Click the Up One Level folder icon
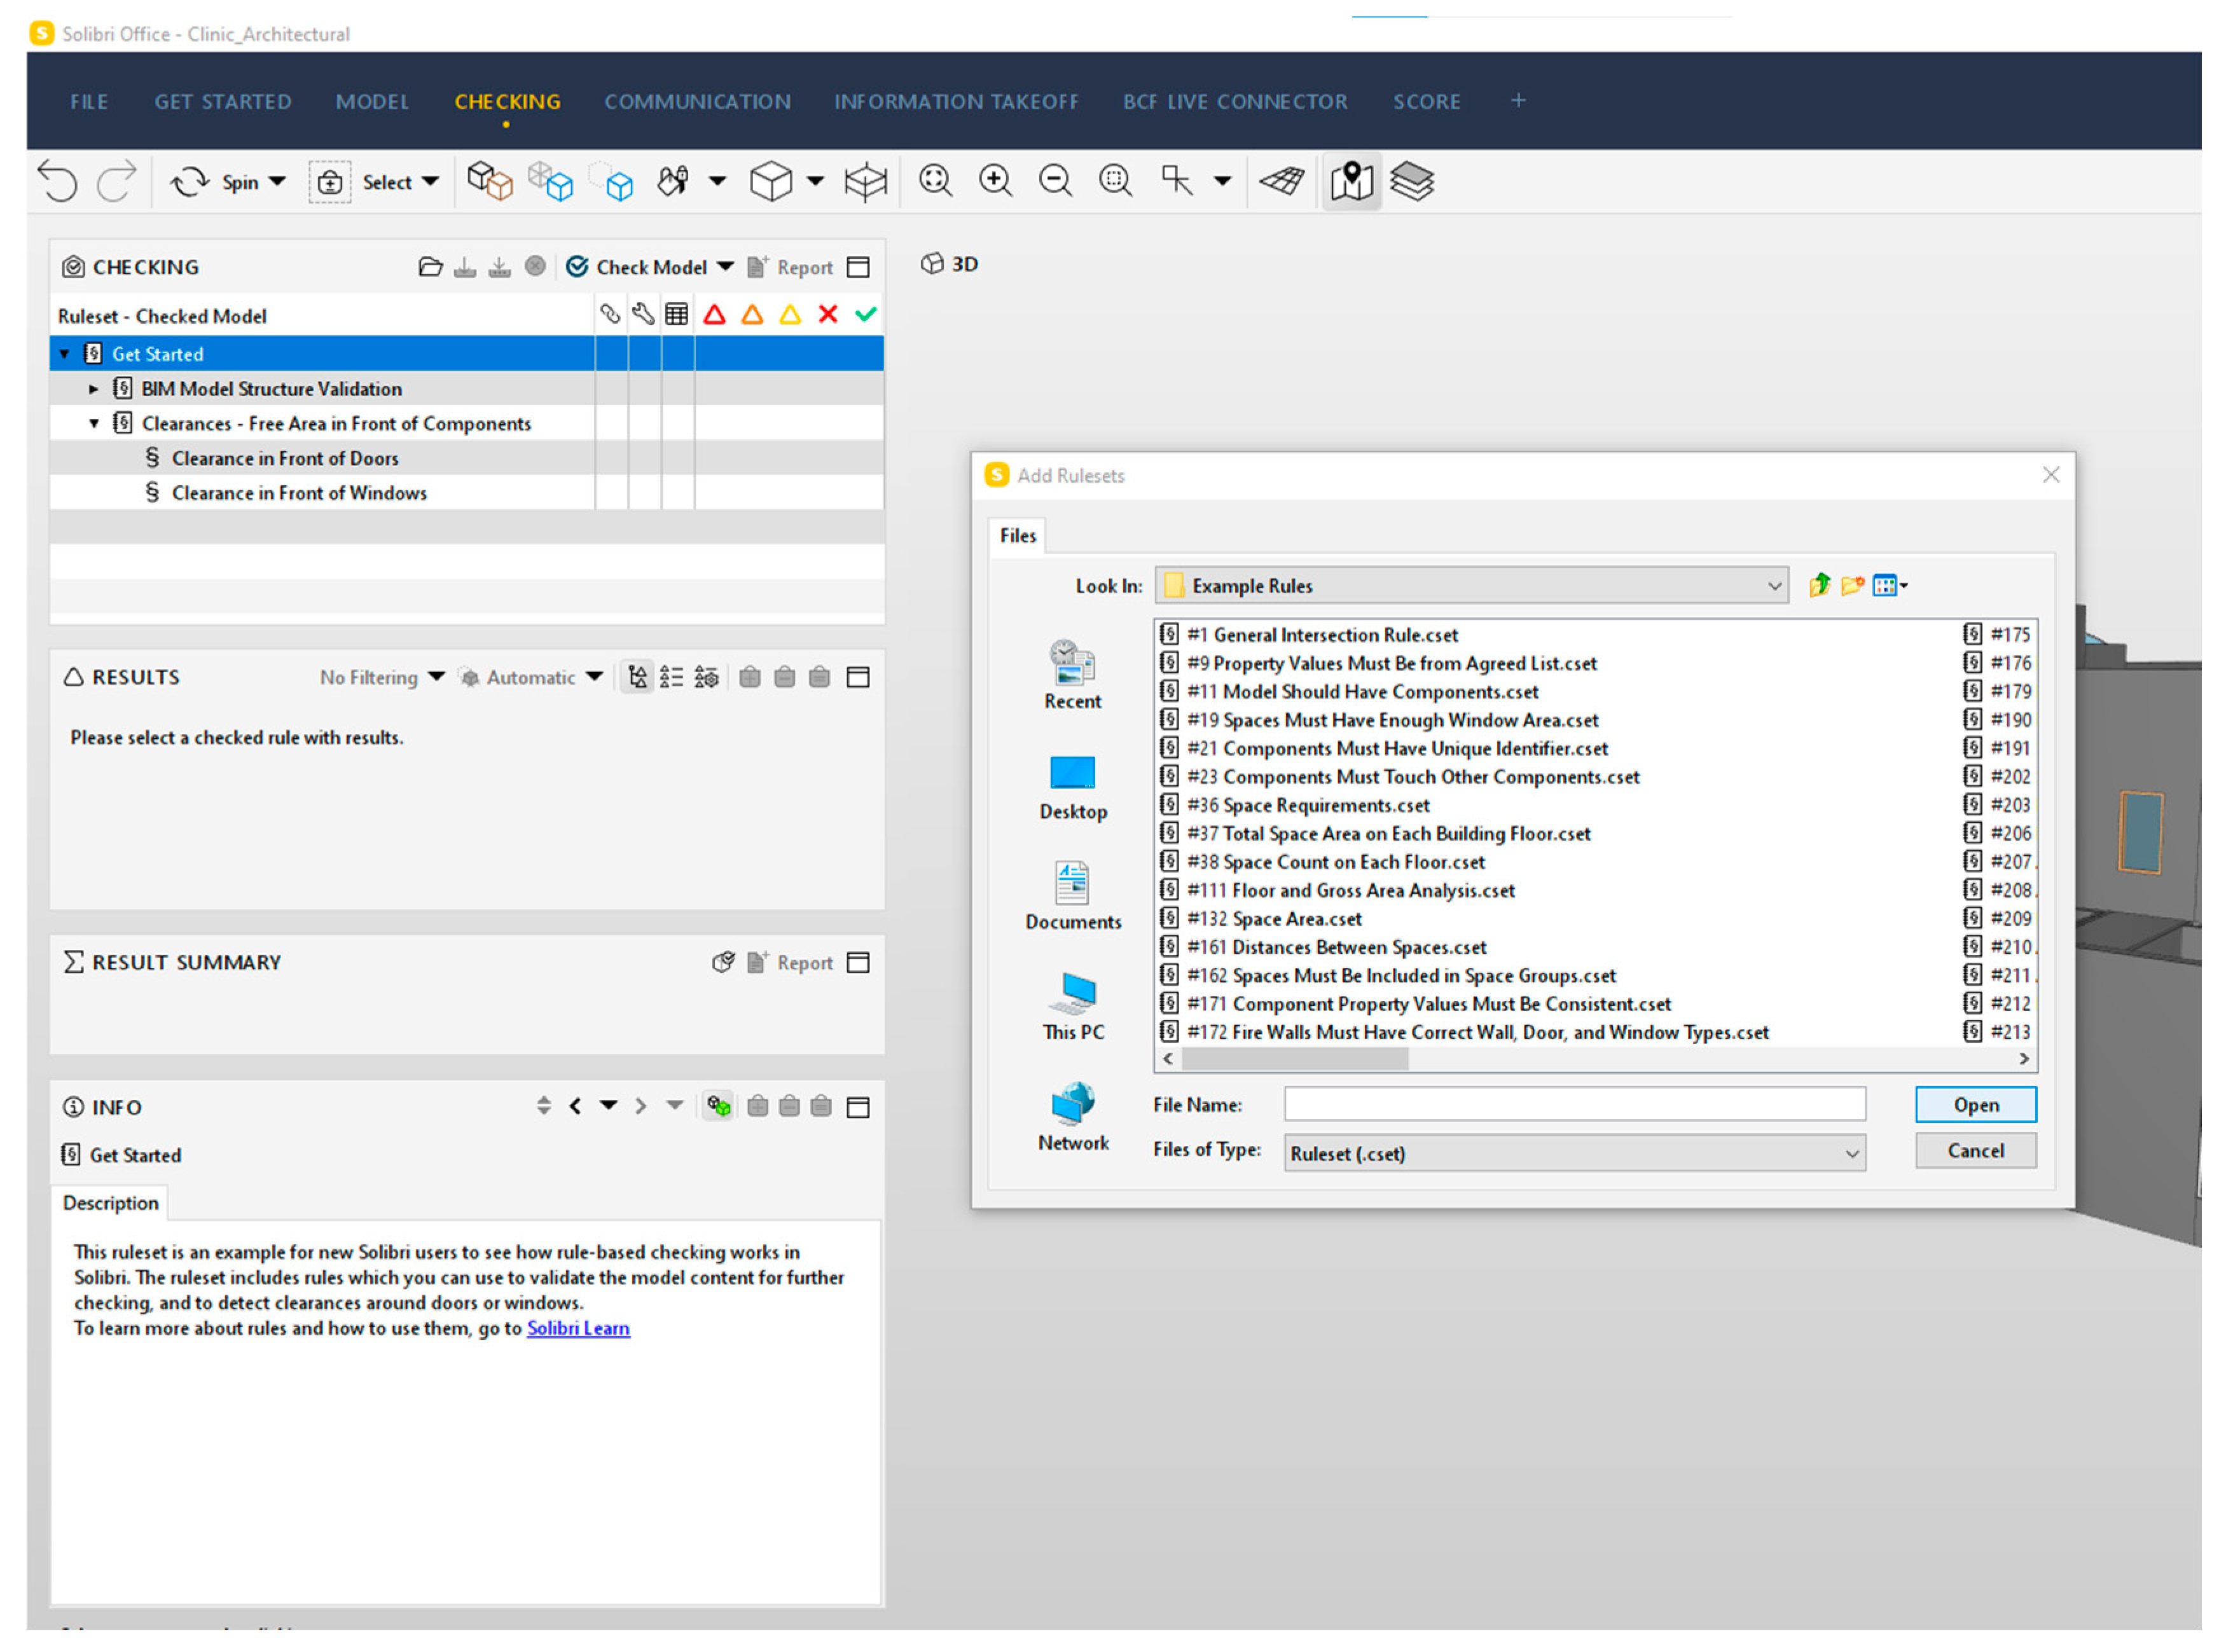 pos(1819,586)
